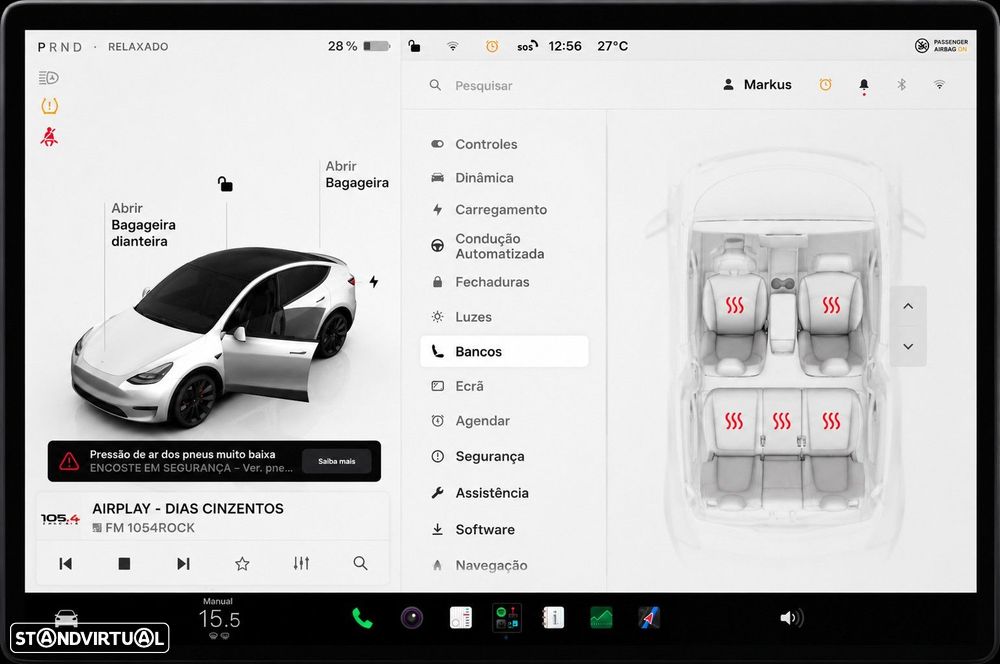Image resolution: width=1000 pixels, height=664 pixels.
Task: Tap the unlock padlock above the car
Action: click(x=225, y=184)
